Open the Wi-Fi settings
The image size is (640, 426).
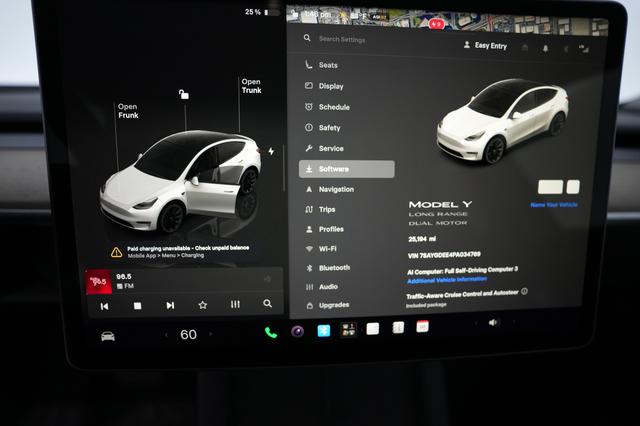click(321, 248)
